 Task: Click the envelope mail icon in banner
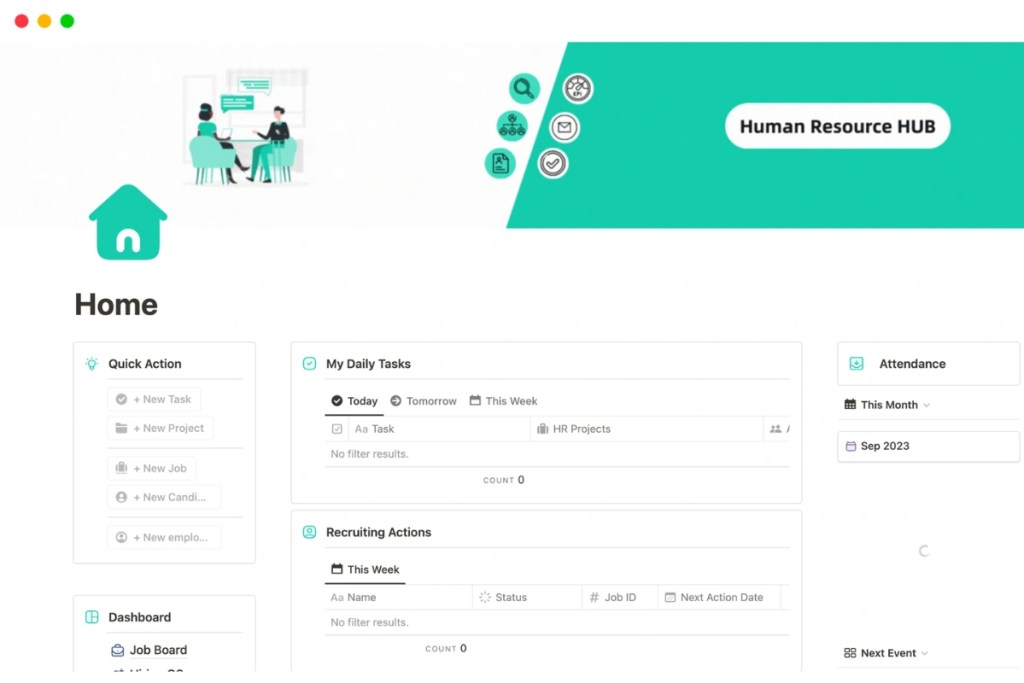click(x=564, y=127)
